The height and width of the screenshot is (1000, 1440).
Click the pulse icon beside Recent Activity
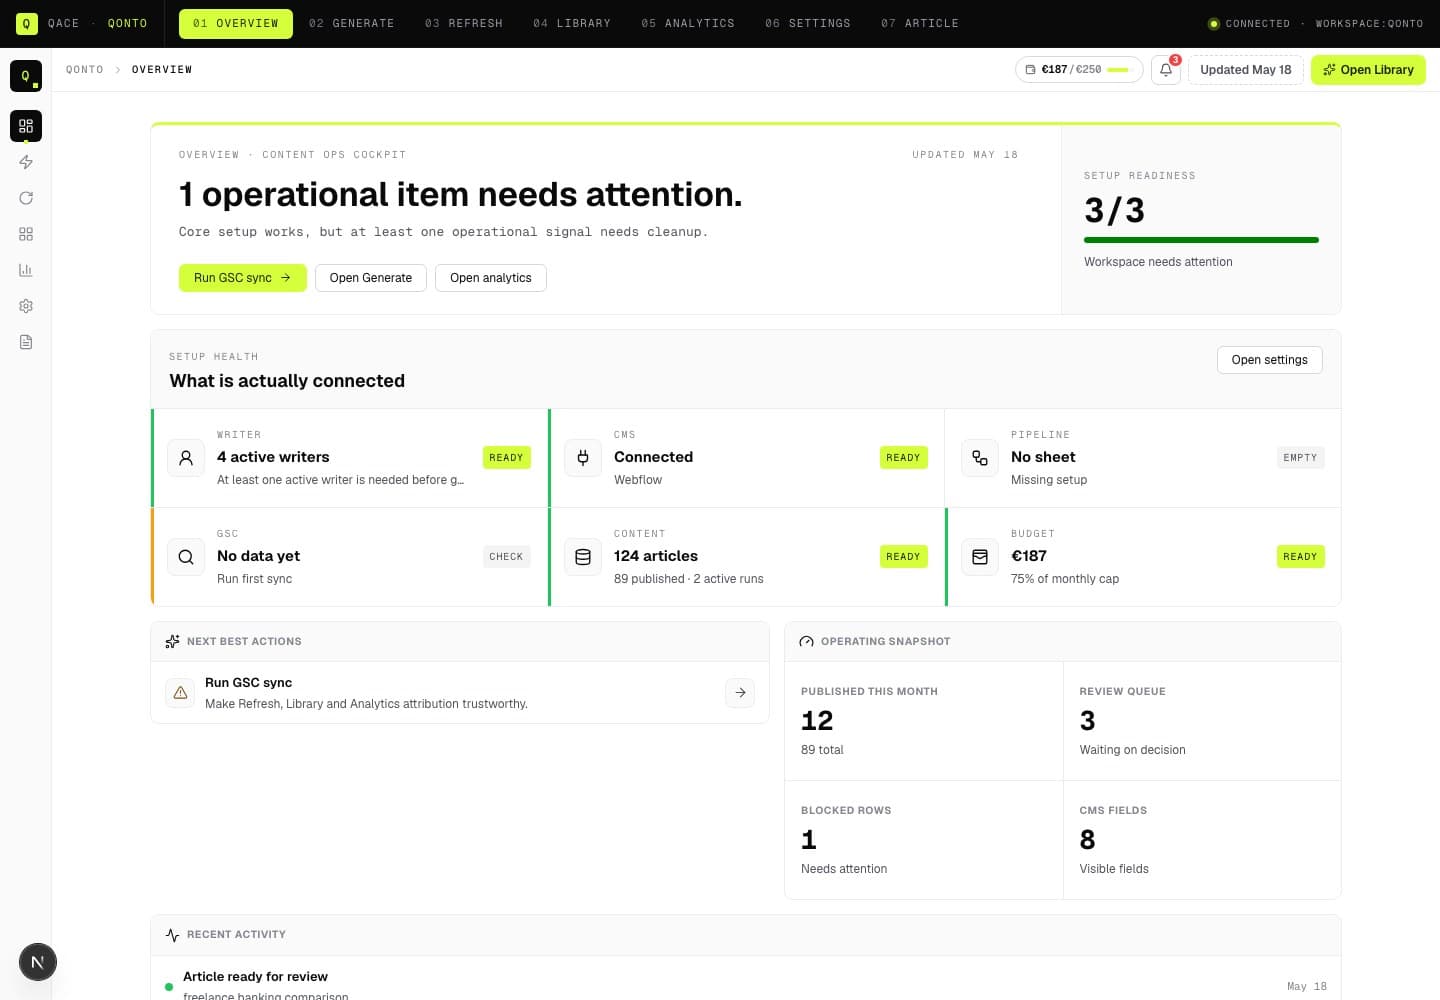tap(172, 934)
